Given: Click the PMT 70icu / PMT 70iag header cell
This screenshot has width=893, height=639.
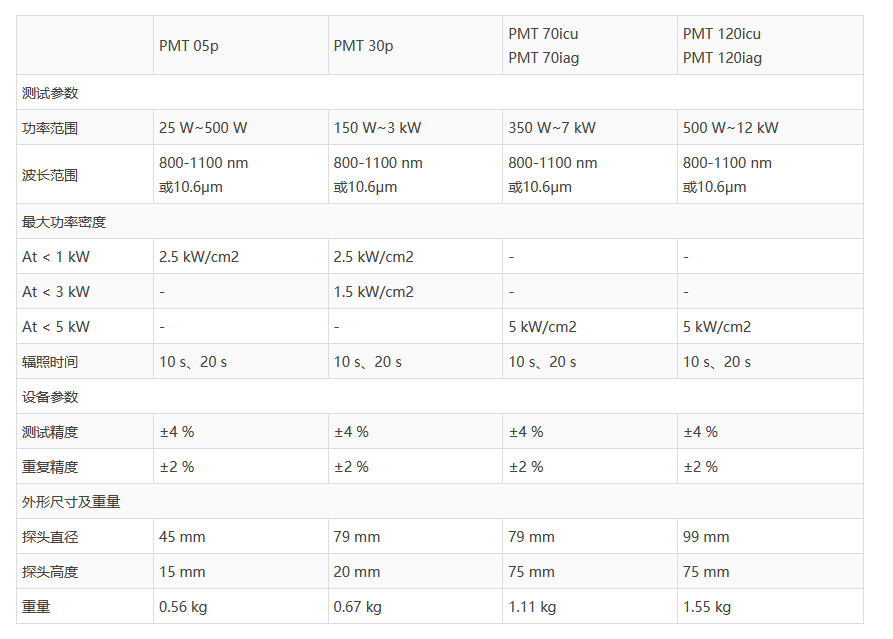Looking at the screenshot, I should [543, 46].
